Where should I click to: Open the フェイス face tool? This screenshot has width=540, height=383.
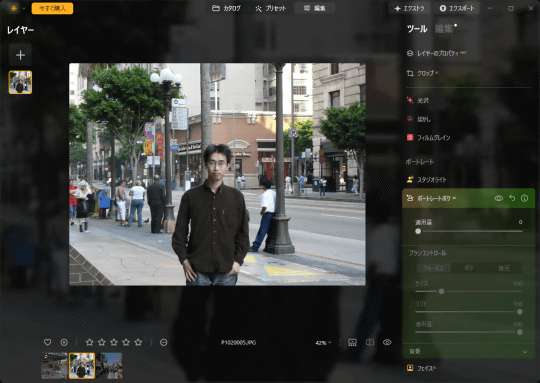[x=421, y=368]
